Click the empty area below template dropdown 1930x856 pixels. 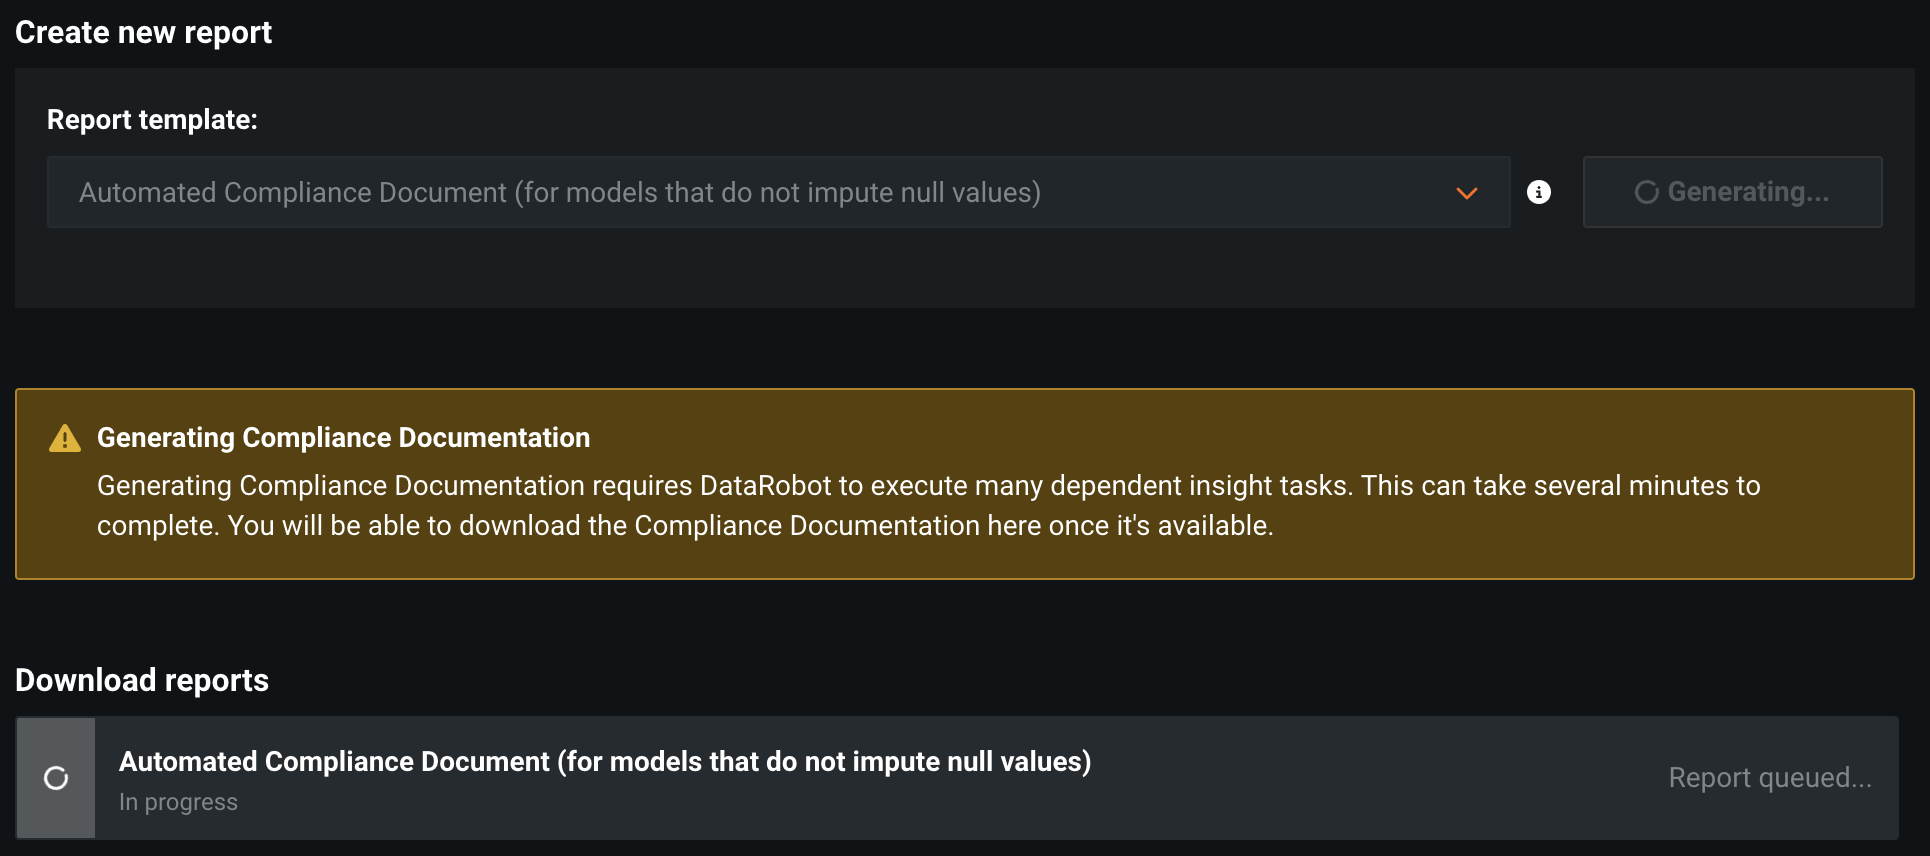tap(760, 268)
